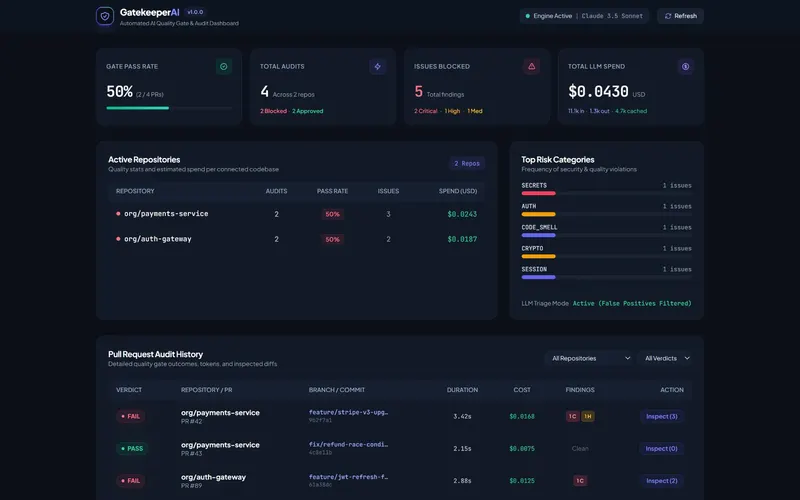This screenshot has width=800, height=500.
Task: Click the $0.0430 total spend value
Action: pyautogui.click(x=598, y=92)
